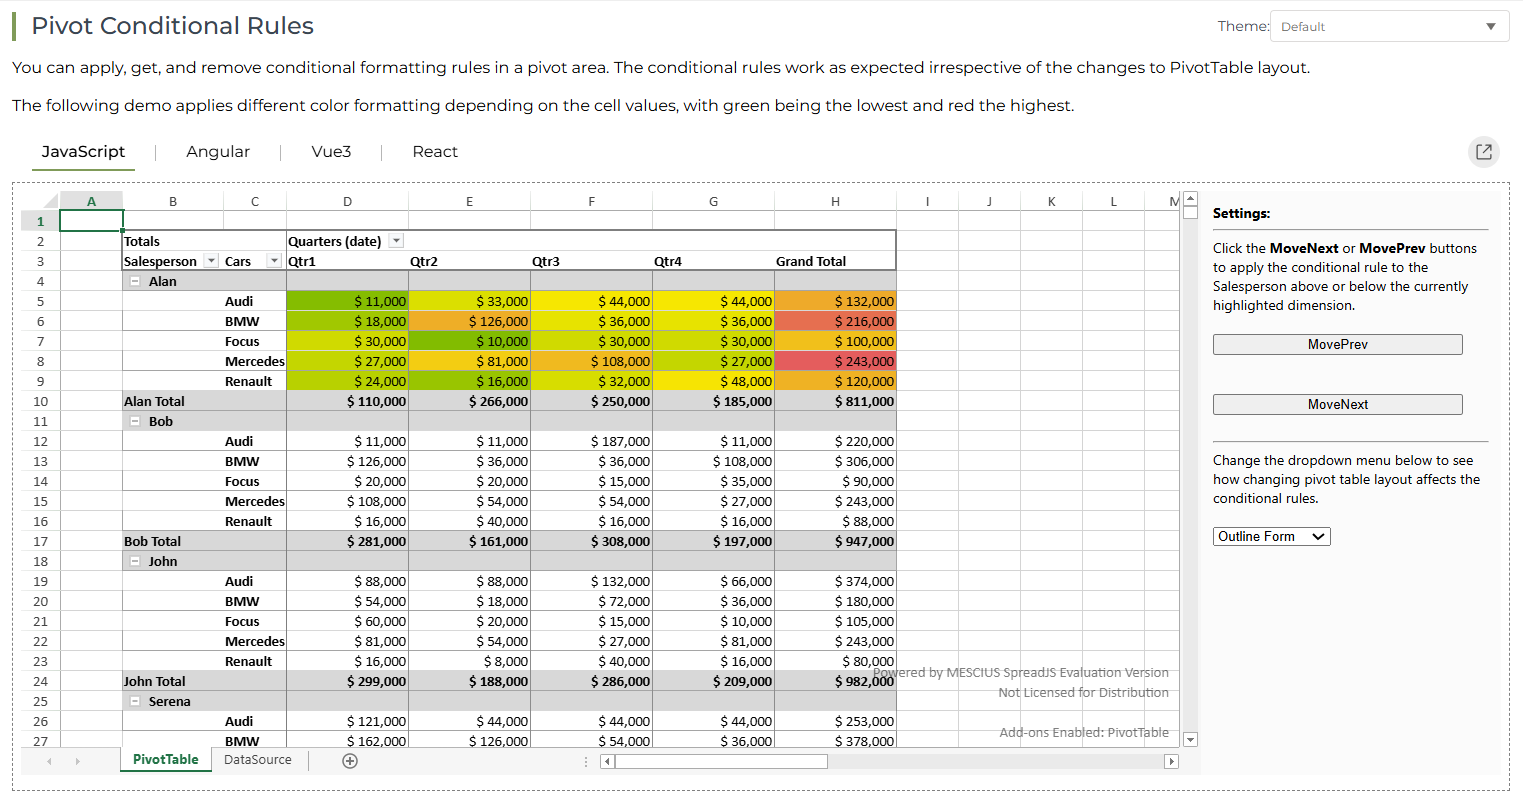
Task: Select the PivotTable sheet tab
Action: tap(165, 760)
